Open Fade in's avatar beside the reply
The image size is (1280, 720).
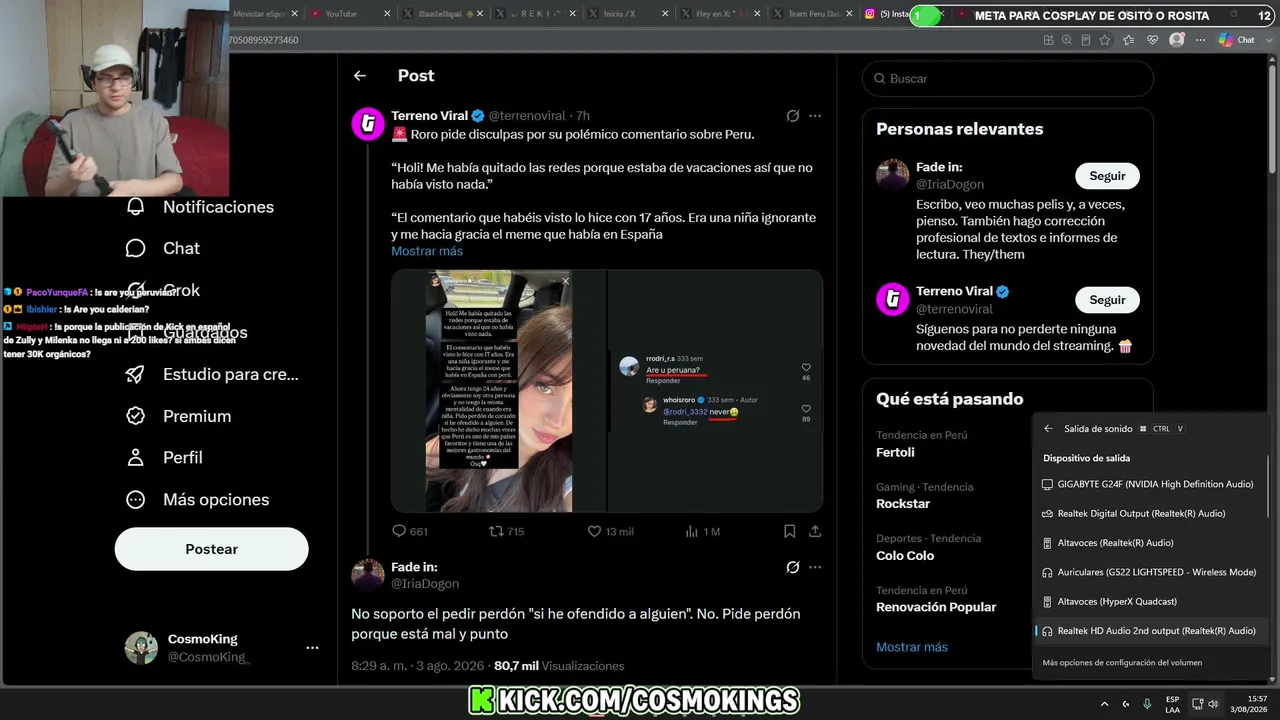368,575
